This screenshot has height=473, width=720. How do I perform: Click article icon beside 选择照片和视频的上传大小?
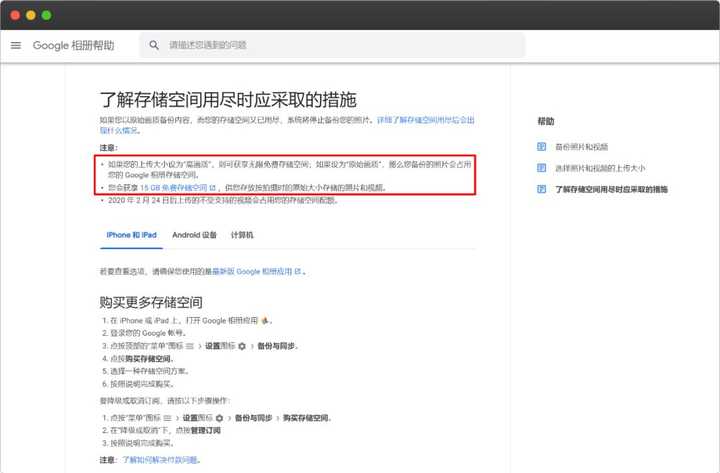[x=542, y=168]
